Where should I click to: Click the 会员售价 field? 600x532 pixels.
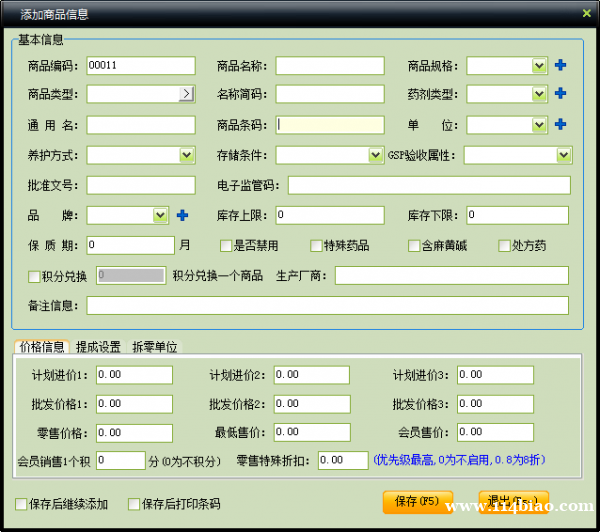pos(495,432)
